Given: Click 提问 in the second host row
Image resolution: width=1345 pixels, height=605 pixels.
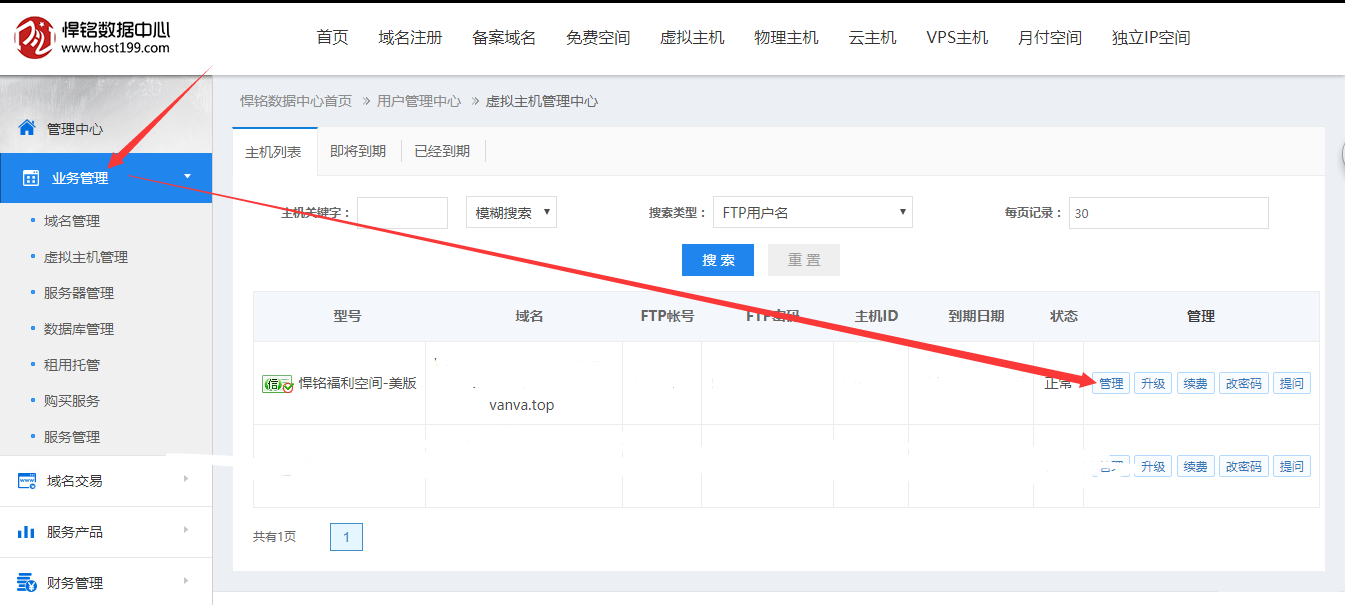Looking at the screenshot, I should 1292,466.
